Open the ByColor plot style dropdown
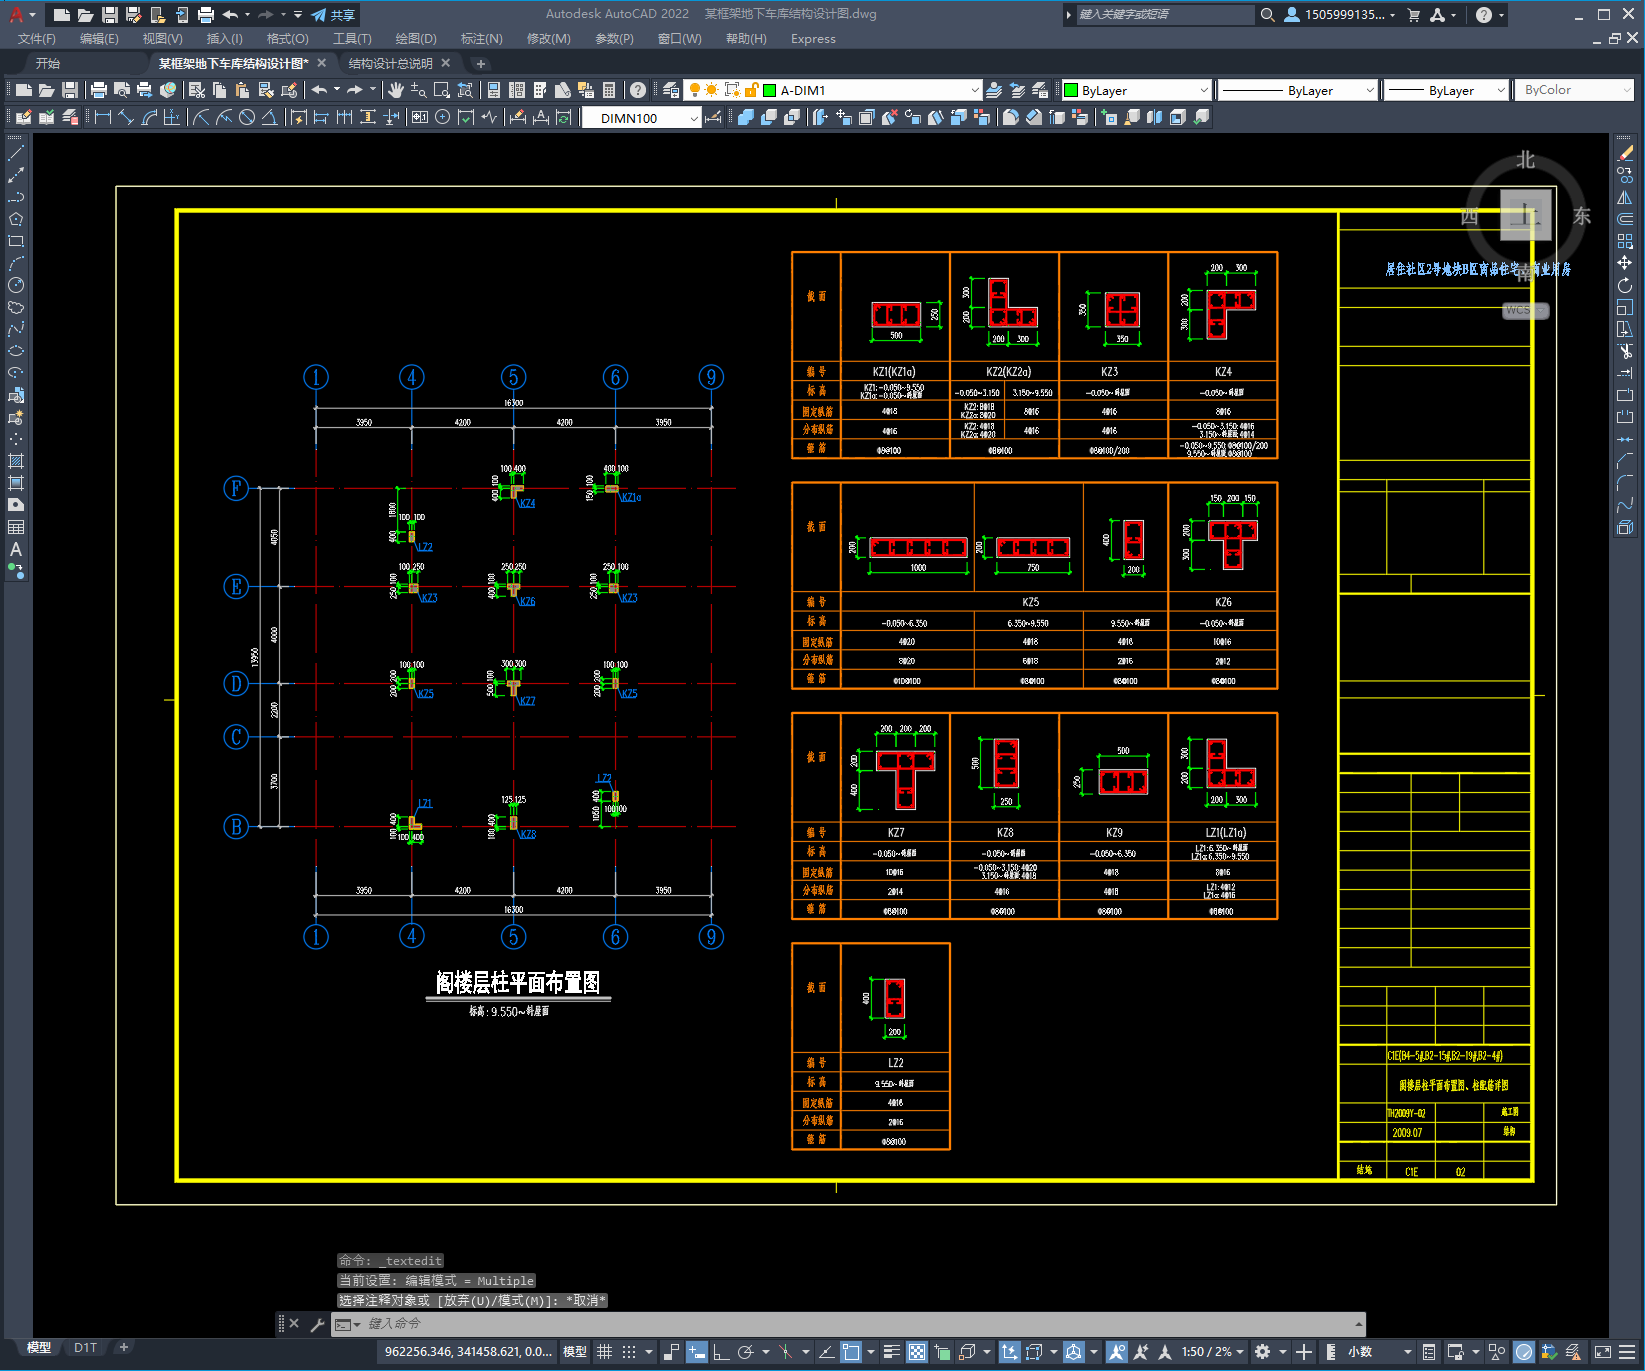The image size is (1645, 1371). click(x=1575, y=90)
